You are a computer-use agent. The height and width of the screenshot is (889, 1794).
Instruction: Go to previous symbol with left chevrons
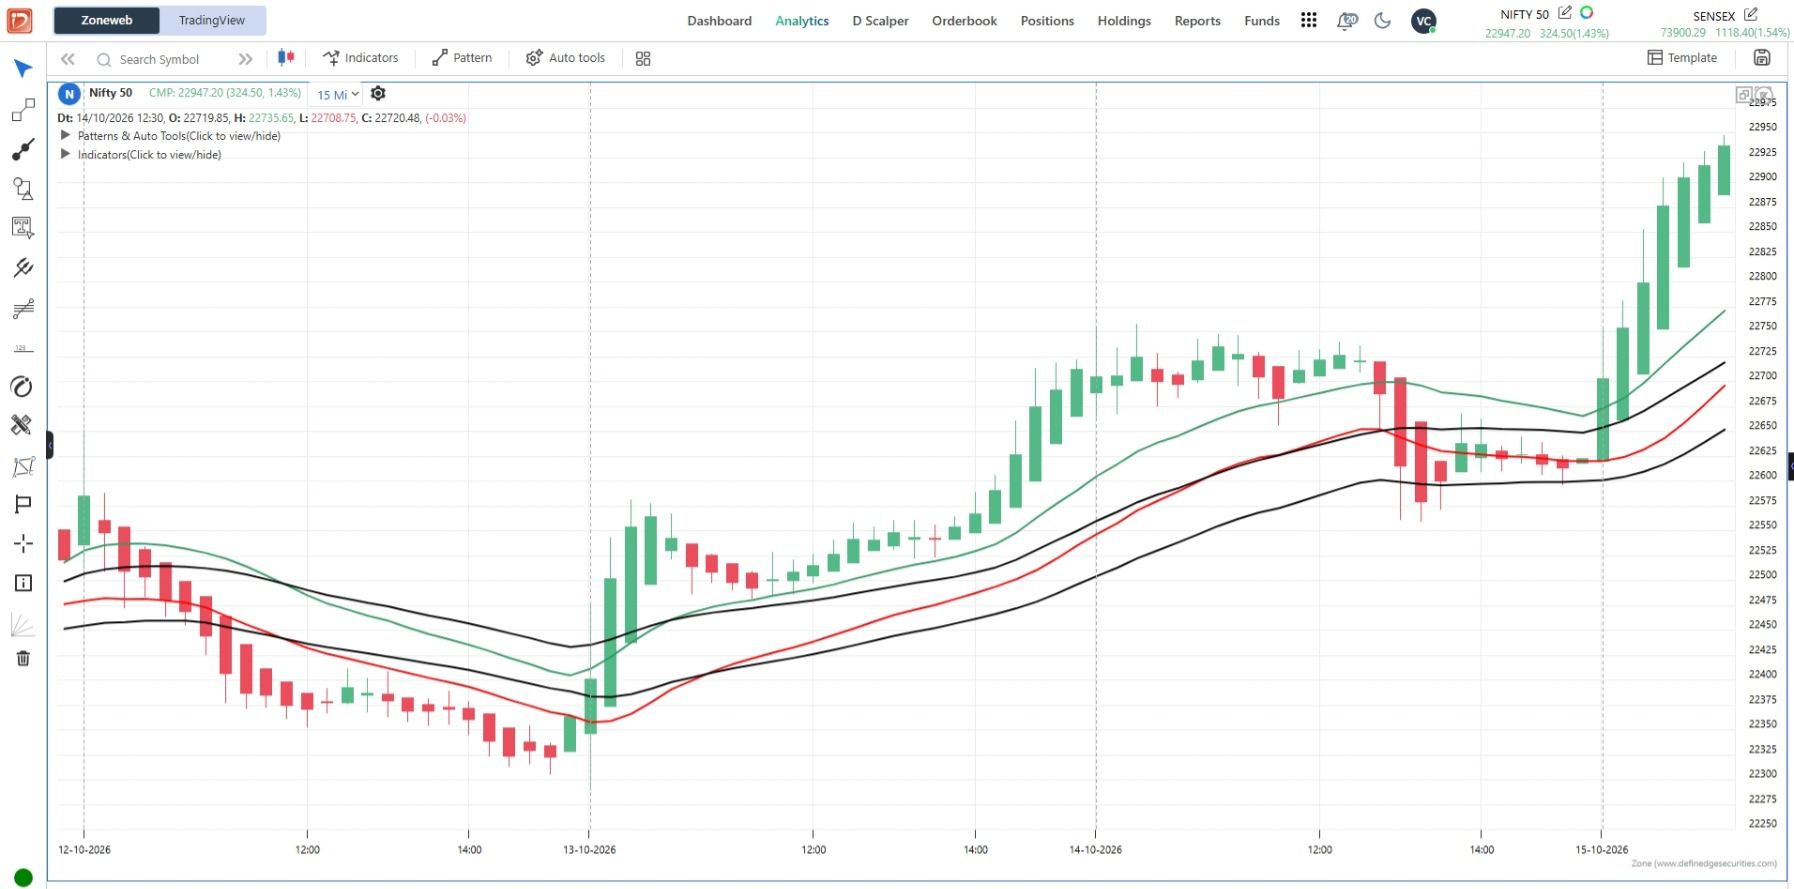tap(68, 59)
